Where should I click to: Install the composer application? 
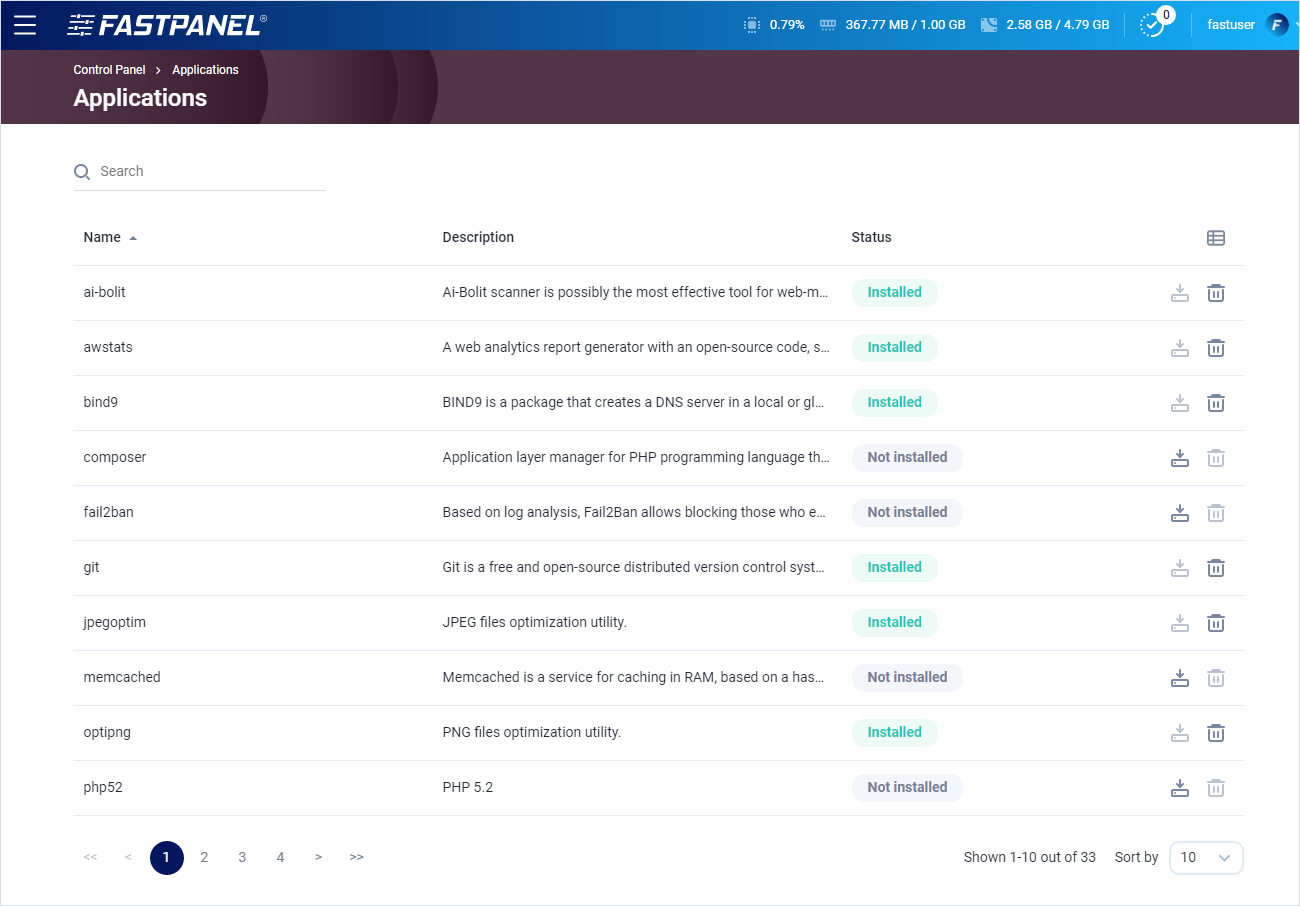pyautogui.click(x=1180, y=458)
